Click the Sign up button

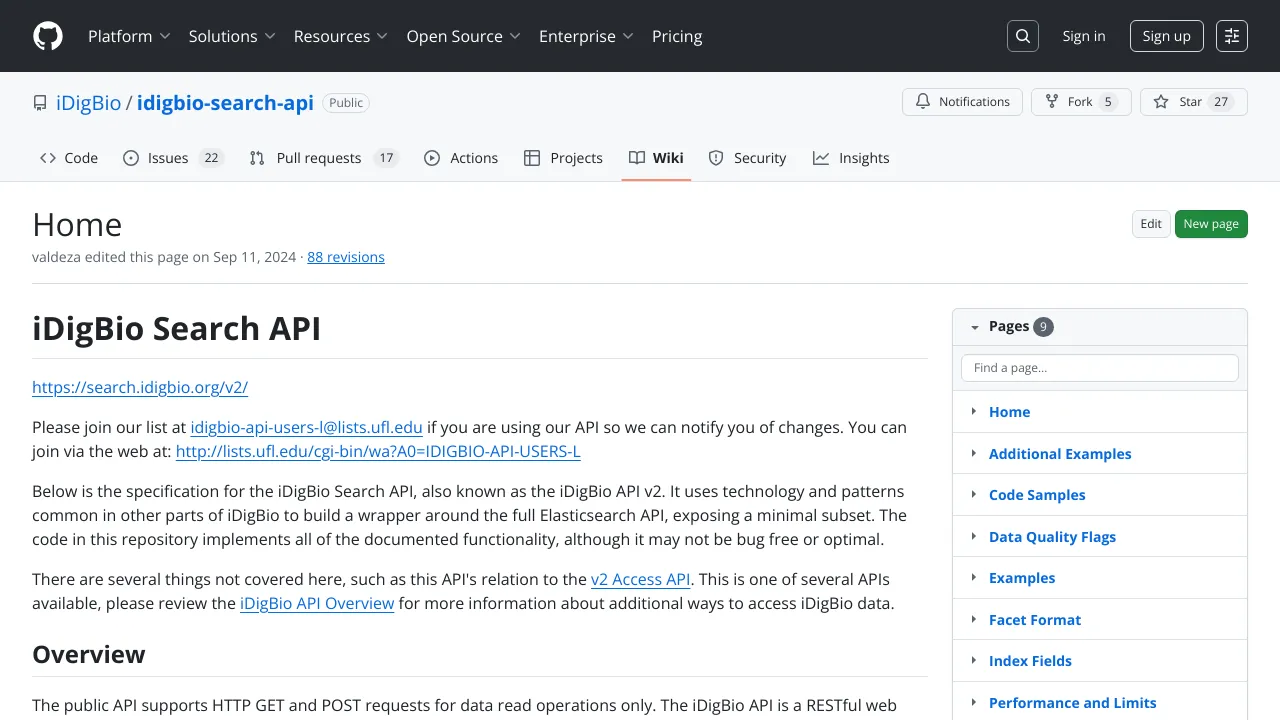tap(1167, 36)
